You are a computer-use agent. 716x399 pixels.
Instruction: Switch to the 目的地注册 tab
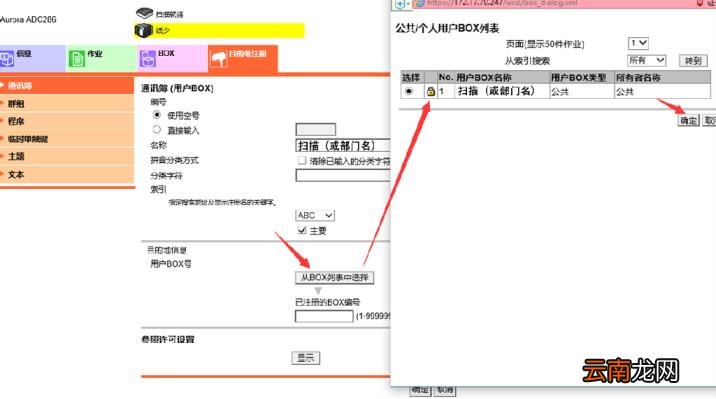tap(243, 58)
